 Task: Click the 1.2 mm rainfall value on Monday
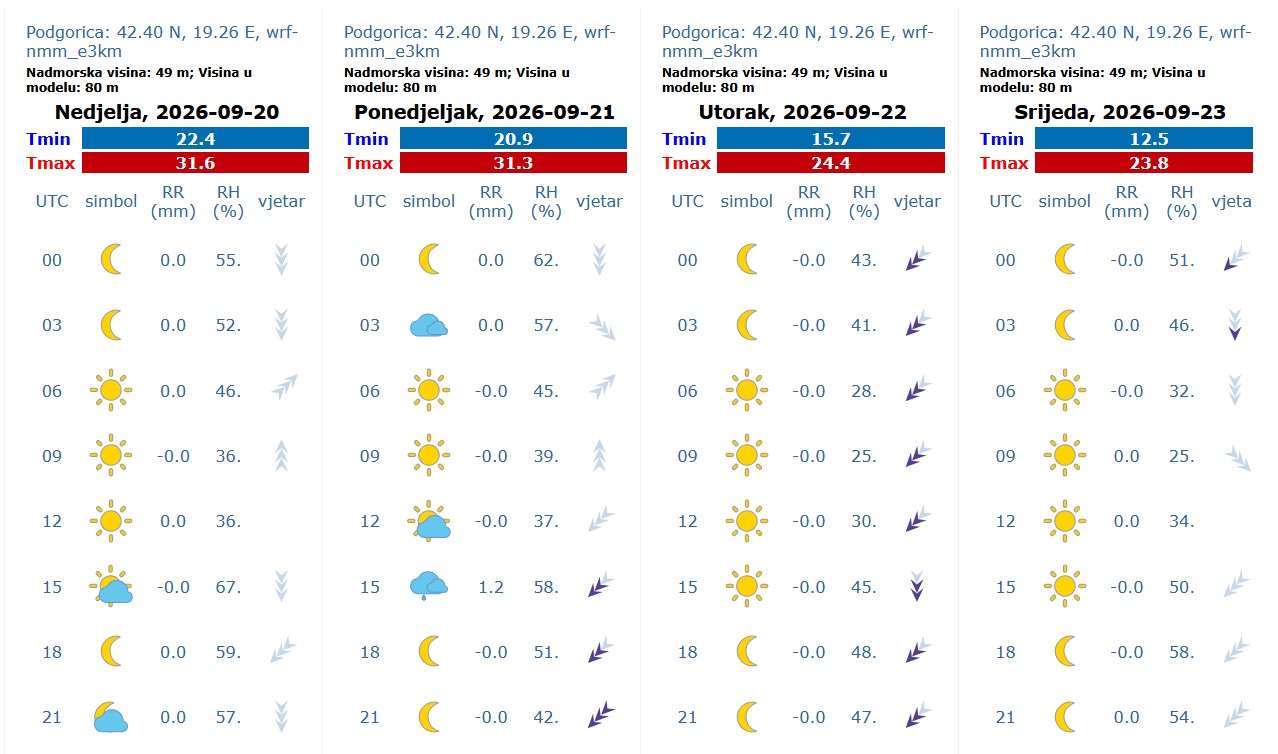click(x=491, y=587)
